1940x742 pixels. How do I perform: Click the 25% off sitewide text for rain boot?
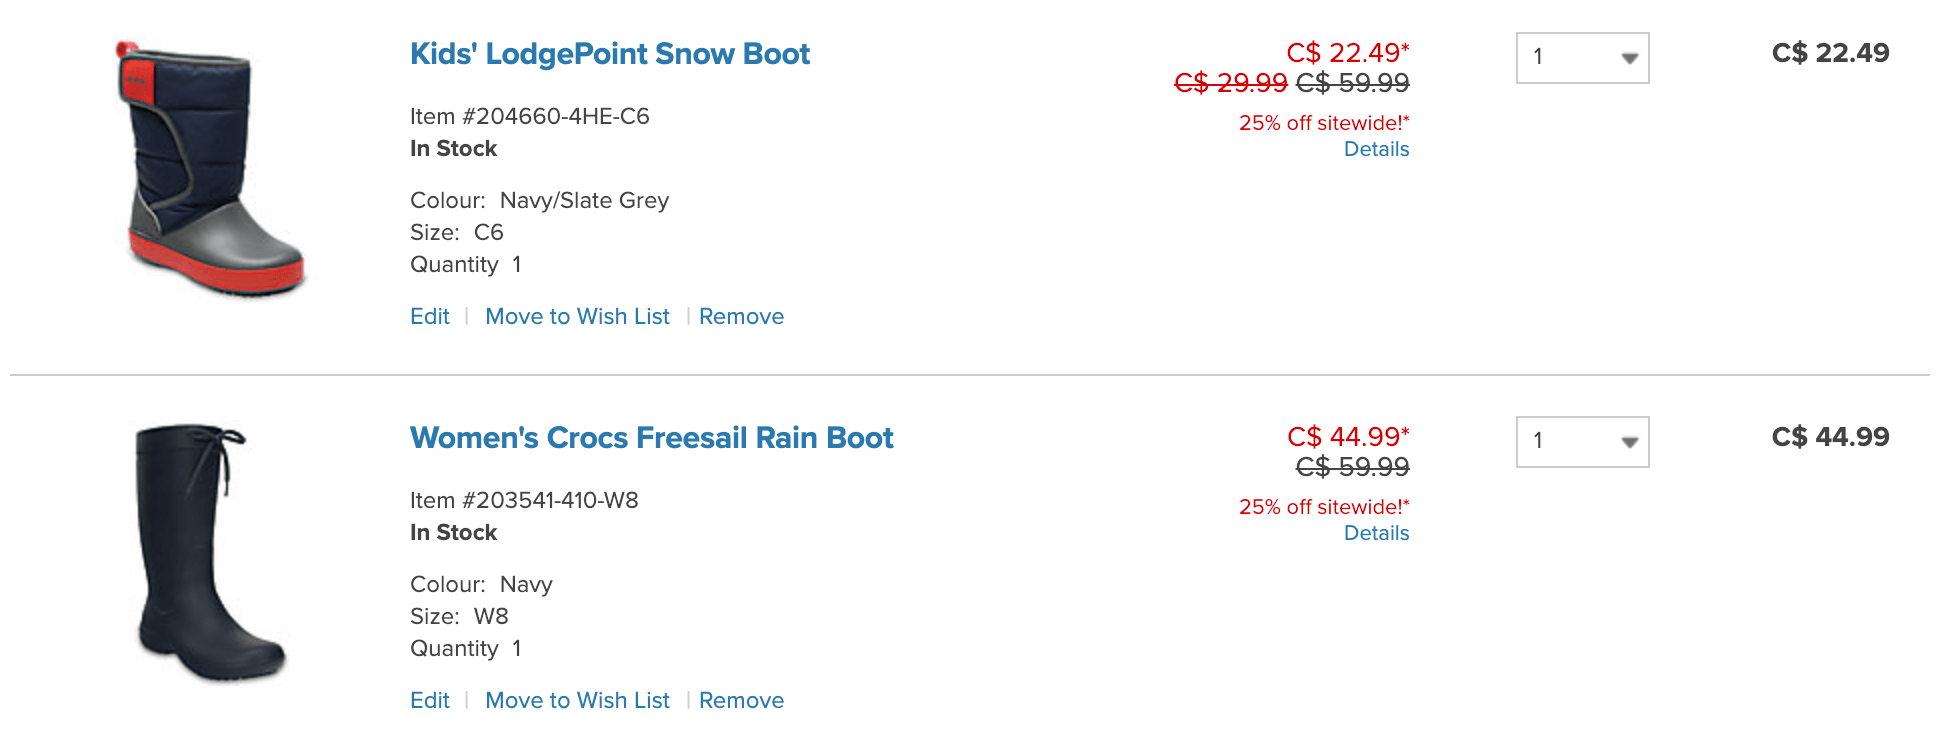[x=1324, y=507]
